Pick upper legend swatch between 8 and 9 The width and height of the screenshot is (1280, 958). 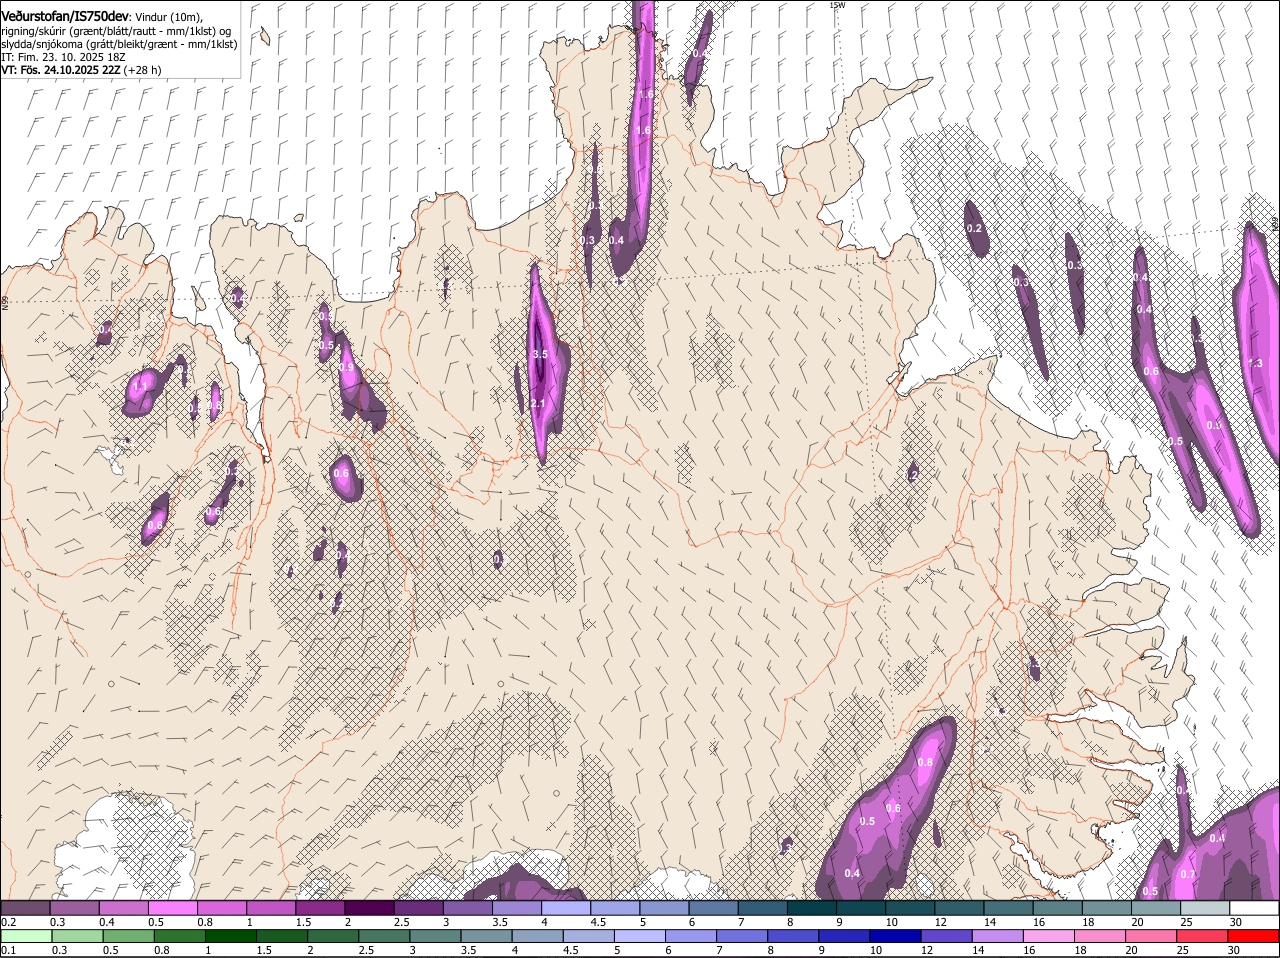[810, 908]
